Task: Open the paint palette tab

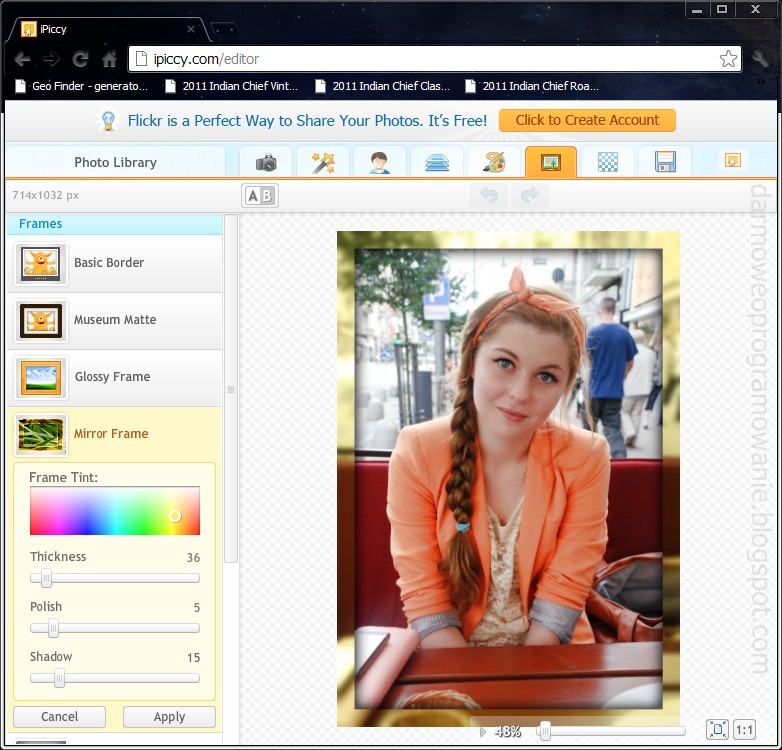Action: pyautogui.click(x=494, y=162)
